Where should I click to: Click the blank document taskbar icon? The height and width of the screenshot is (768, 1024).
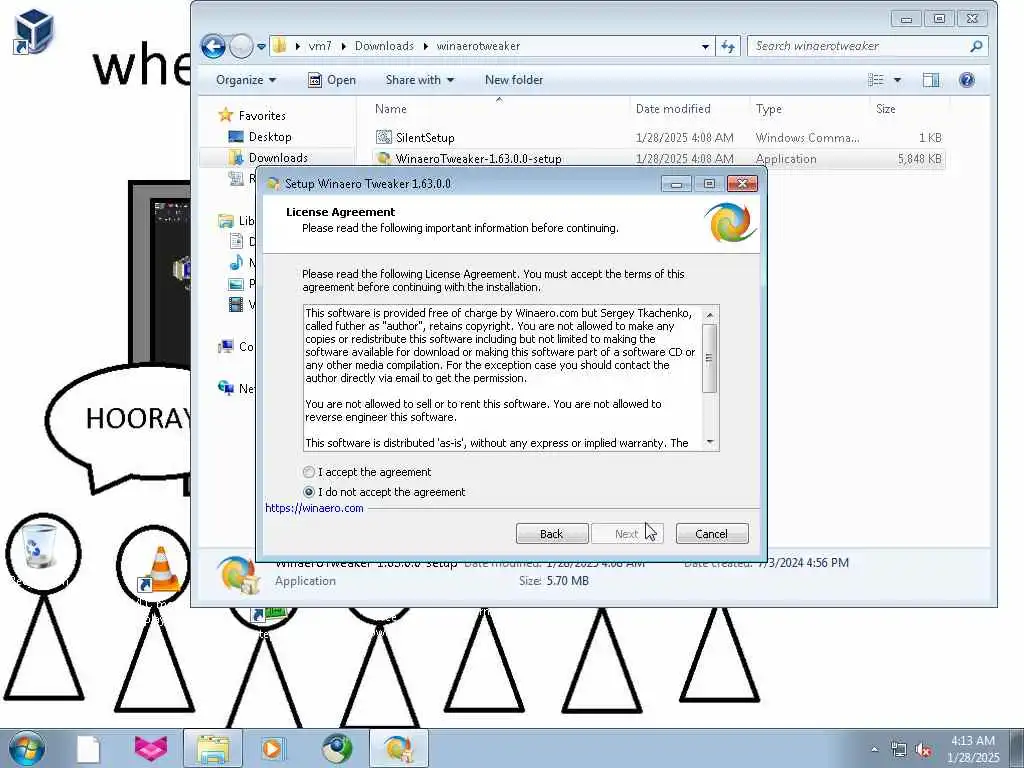[x=88, y=749]
